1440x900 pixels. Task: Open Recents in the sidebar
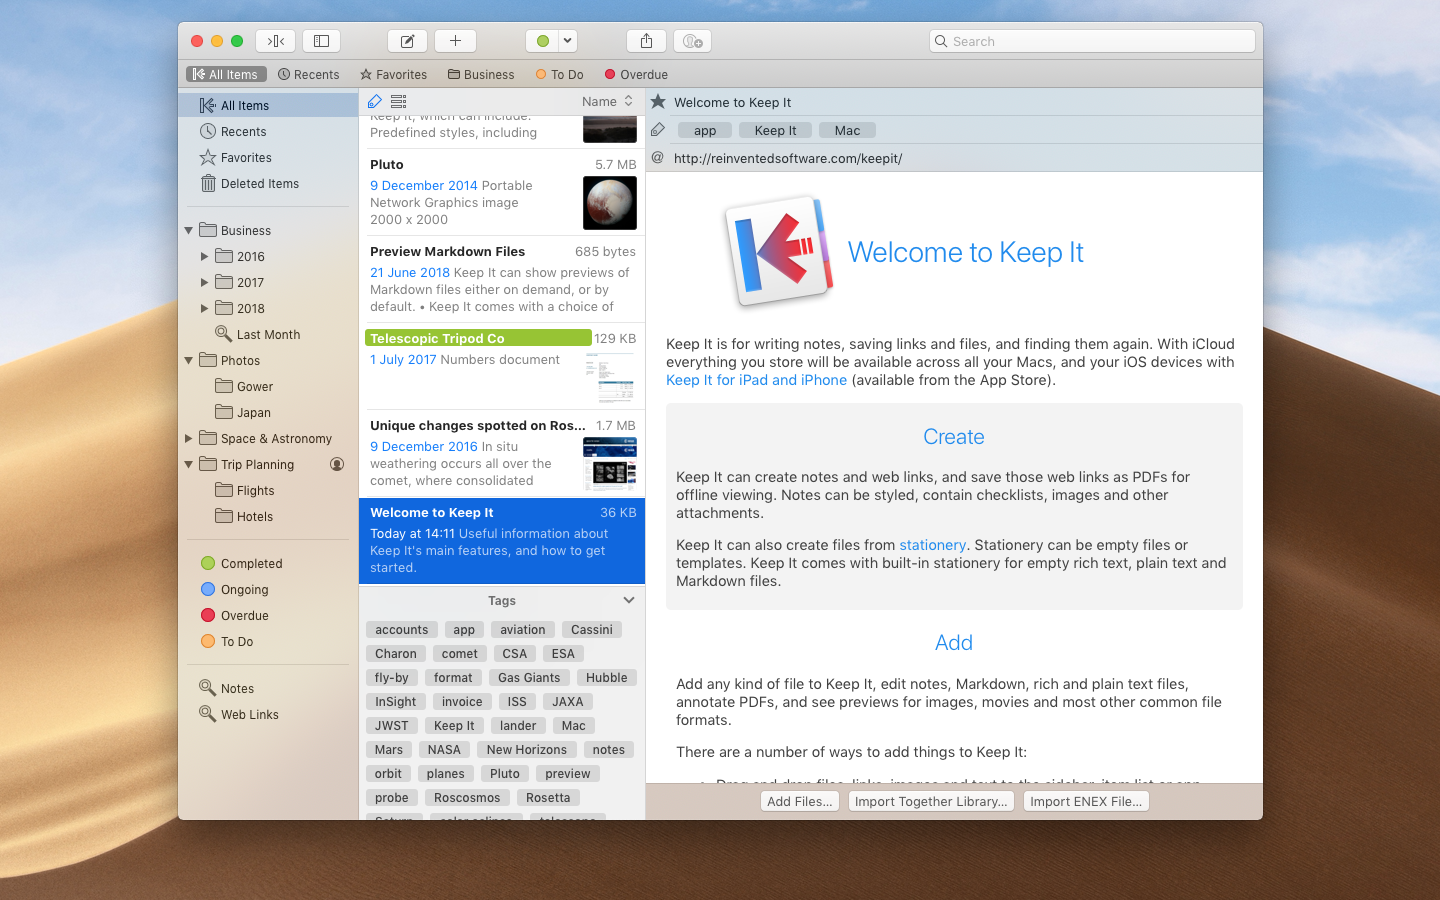[268, 131]
